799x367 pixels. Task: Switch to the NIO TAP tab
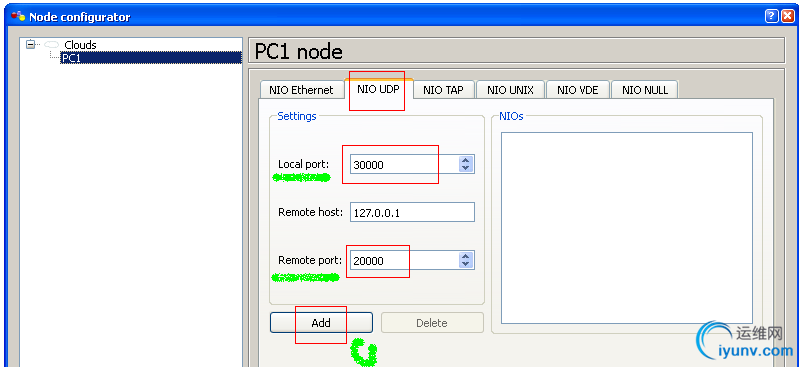pyautogui.click(x=443, y=90)
